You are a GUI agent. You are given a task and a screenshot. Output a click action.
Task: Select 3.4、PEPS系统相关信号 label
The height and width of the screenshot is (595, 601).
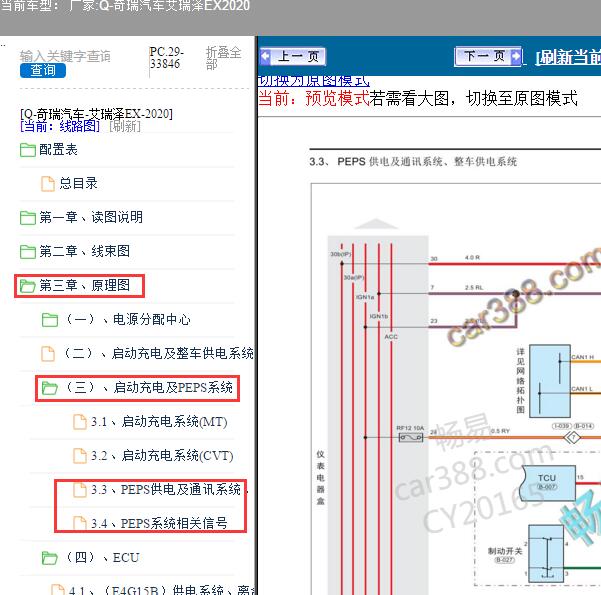(159, 523)
